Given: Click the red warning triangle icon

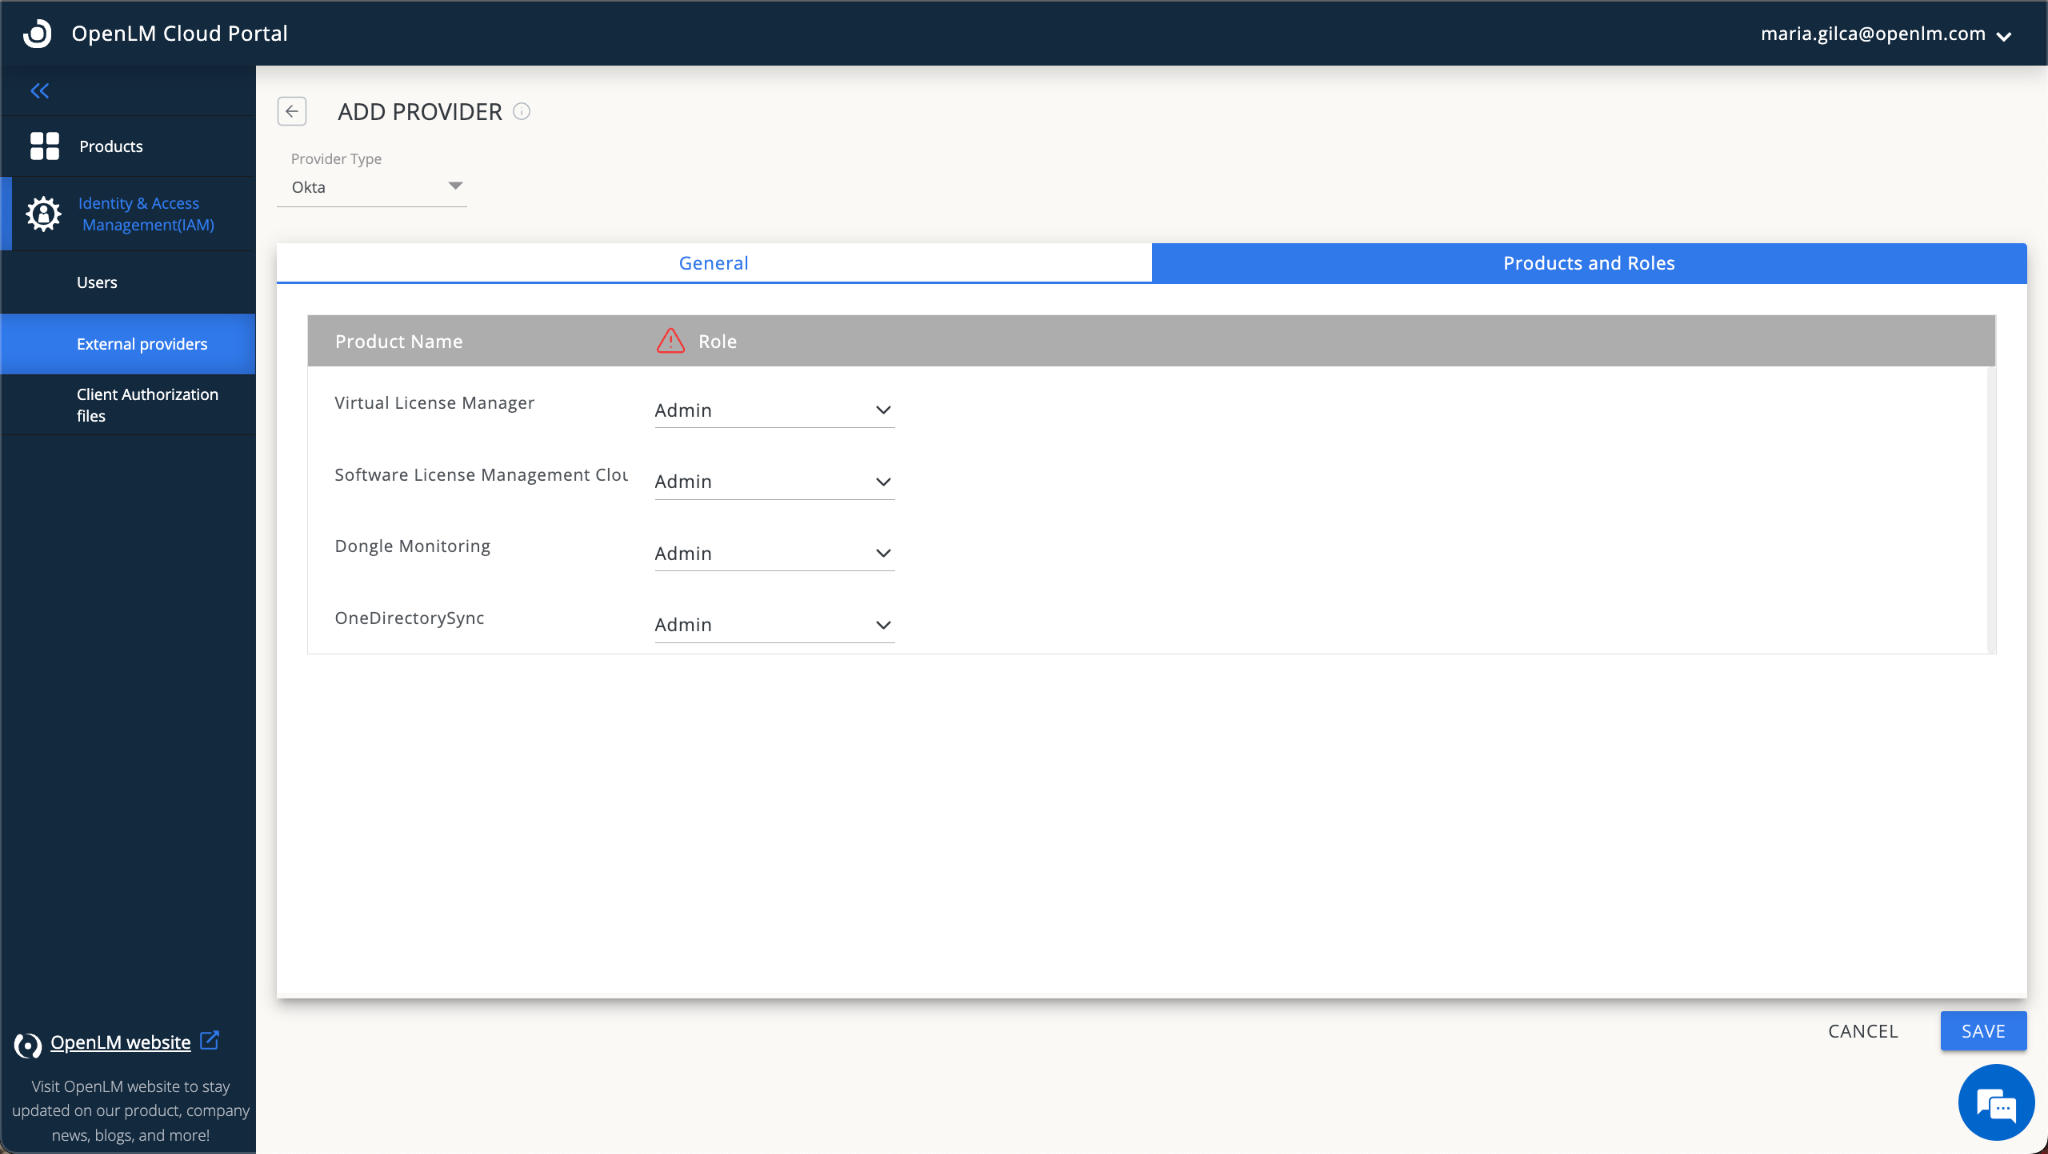Looking at the screenshot, I should click(x=670, y=341).
